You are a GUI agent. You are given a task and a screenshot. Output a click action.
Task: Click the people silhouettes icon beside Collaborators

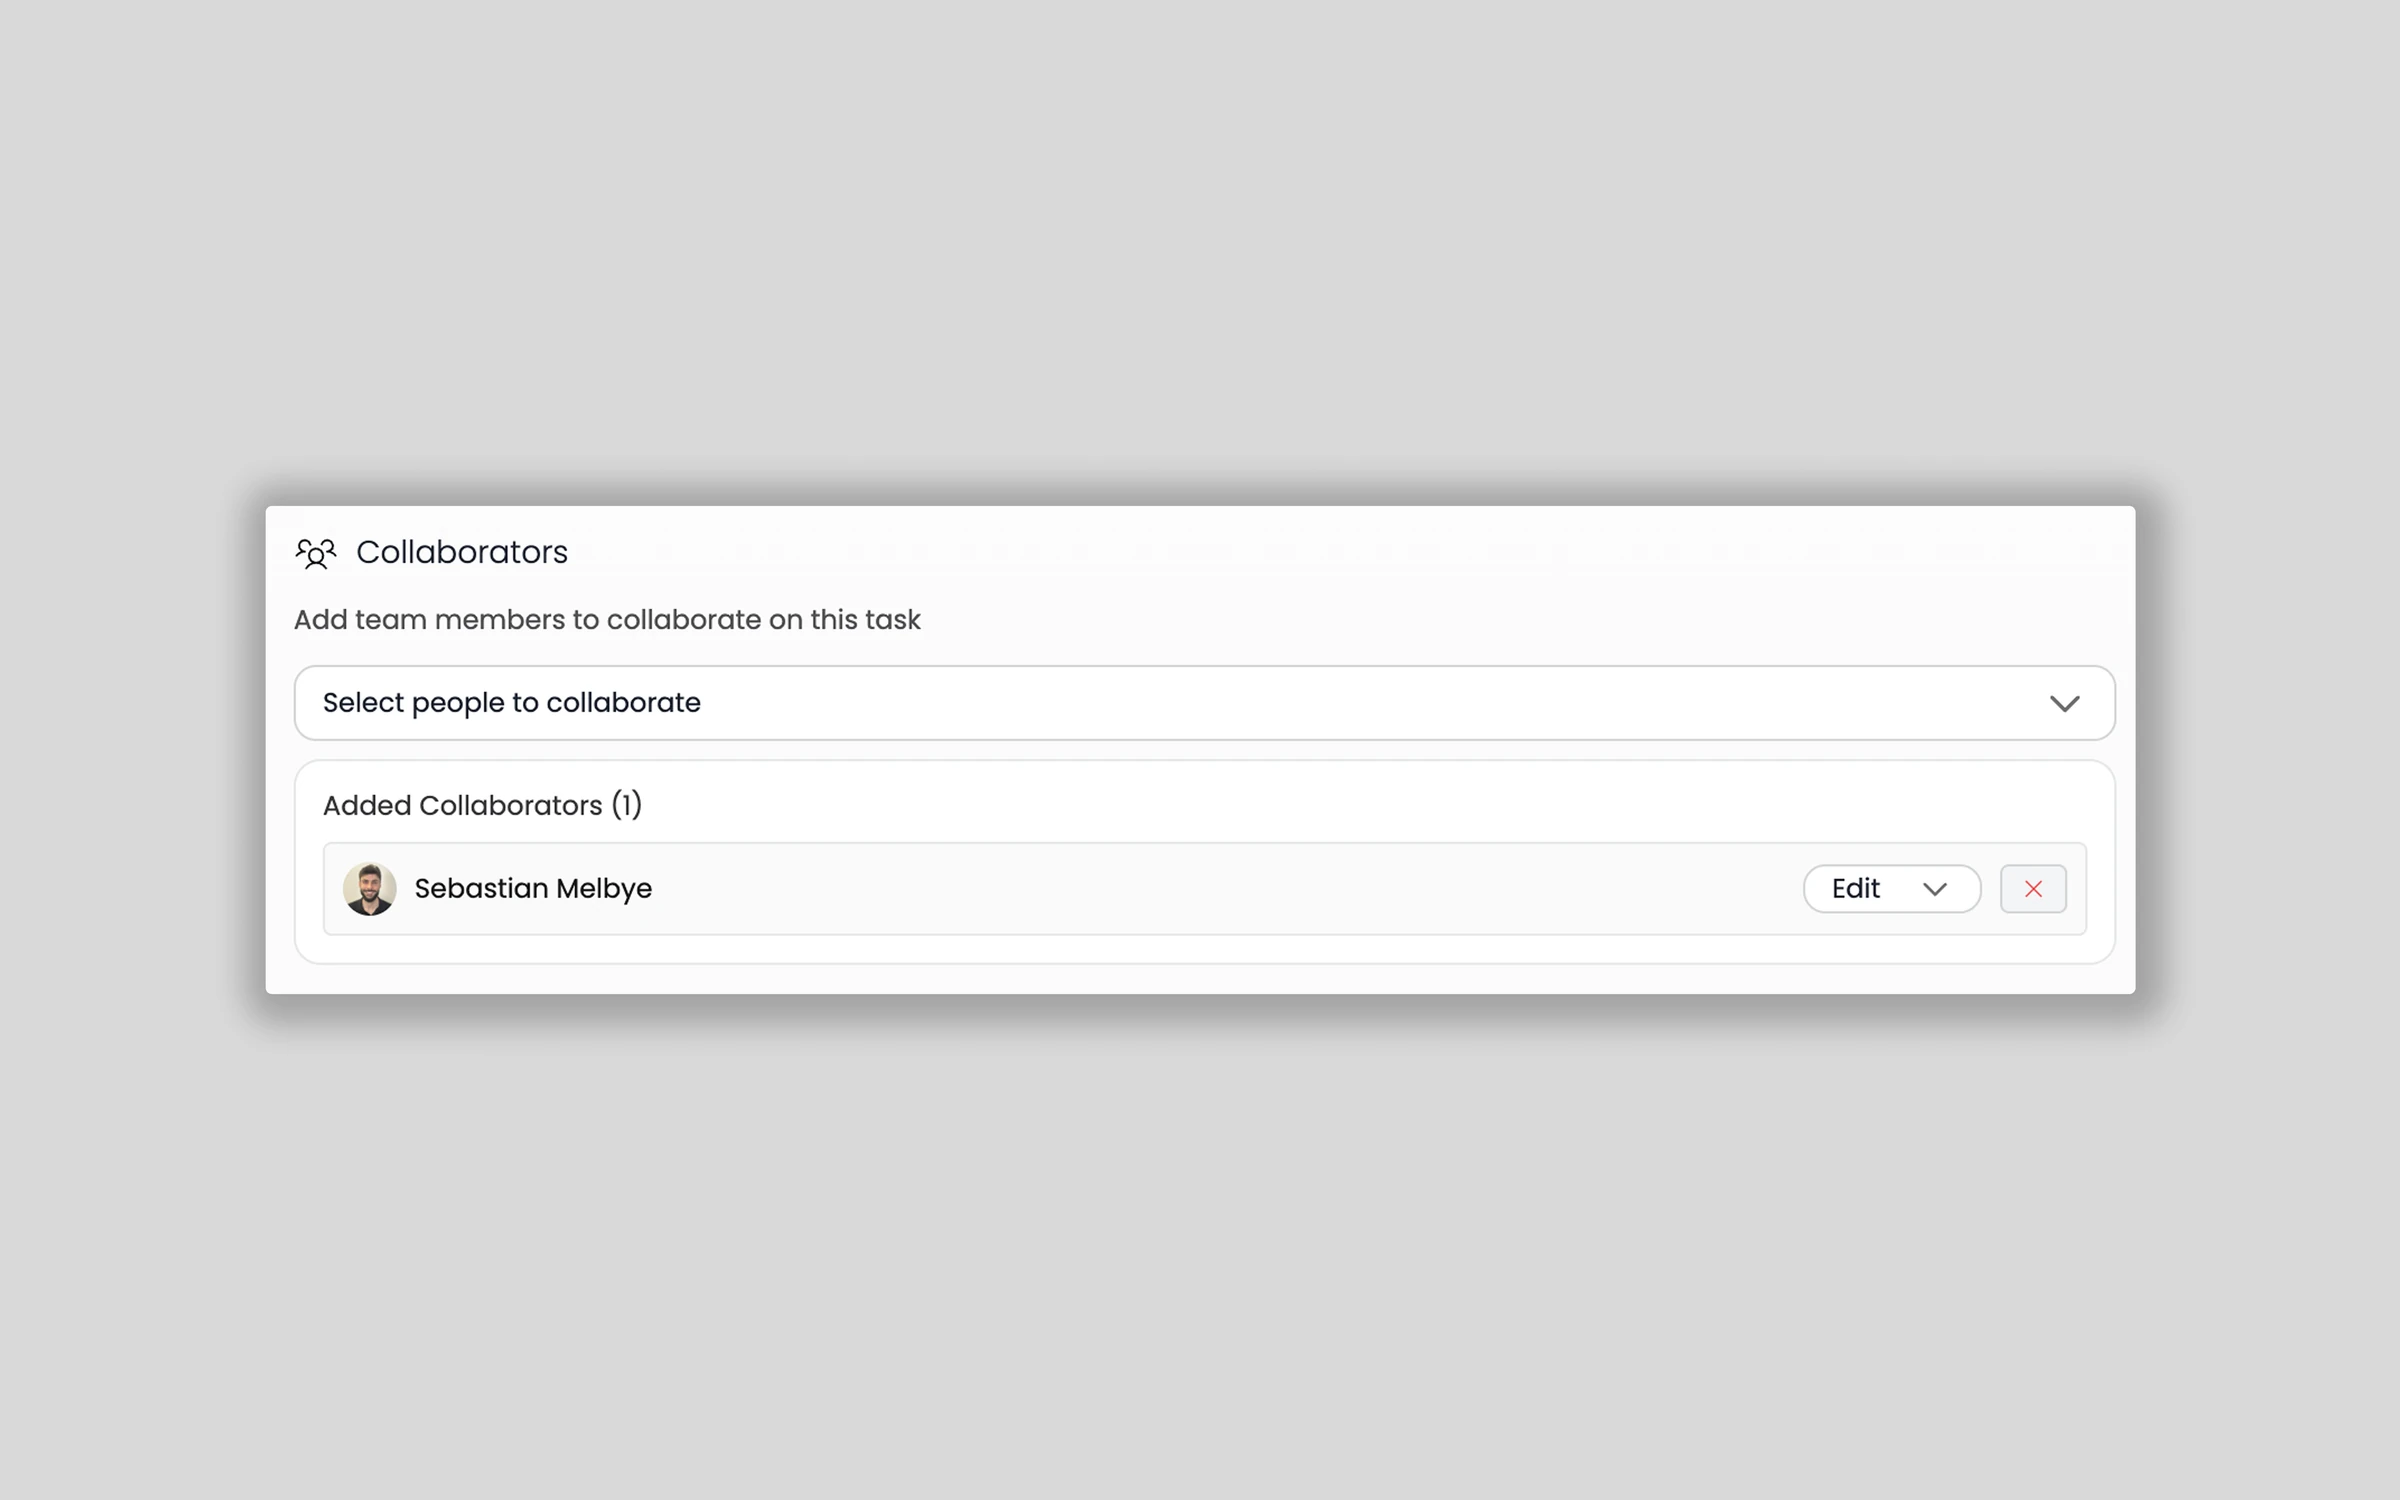tap(316, 552)
